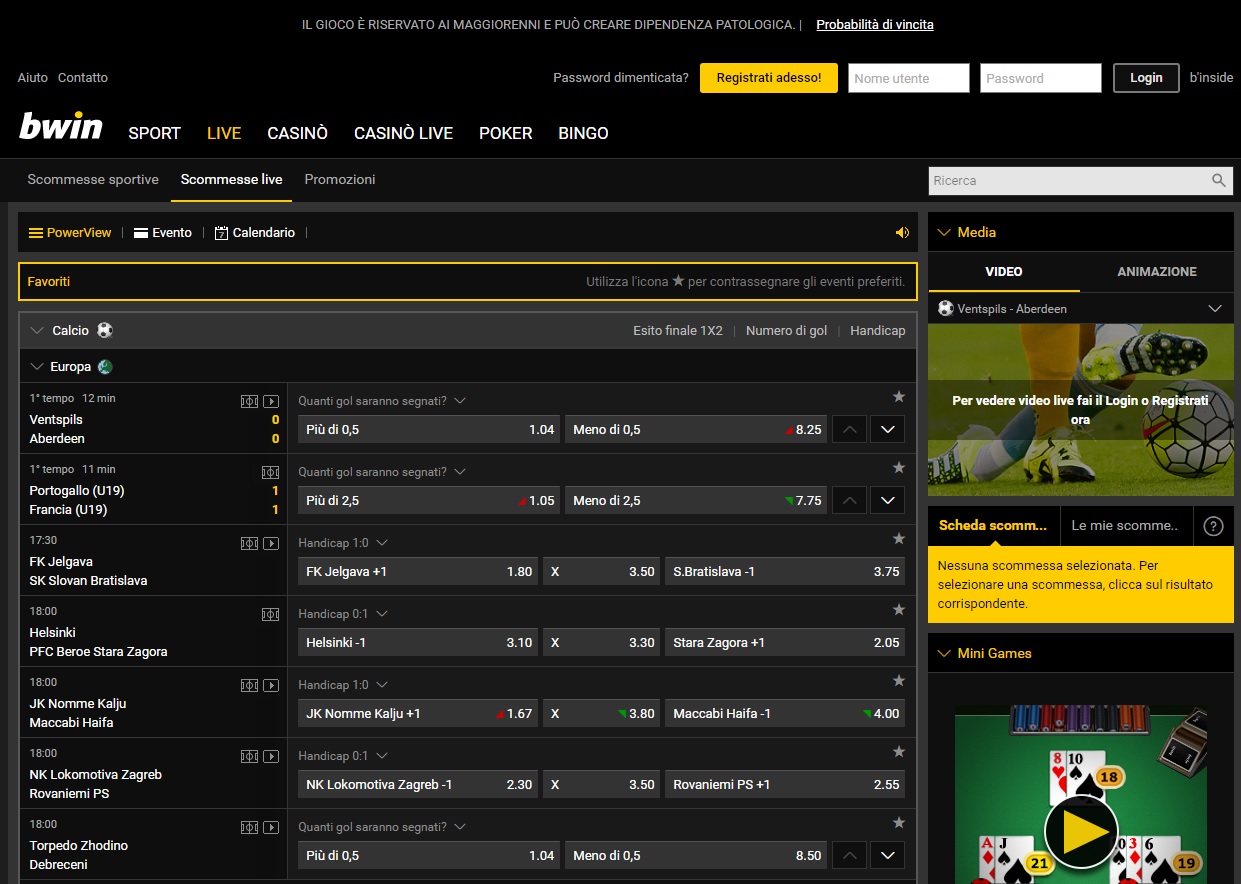
Task: Star the FK Jelgava match as favorite
Action: coord(899,539)
